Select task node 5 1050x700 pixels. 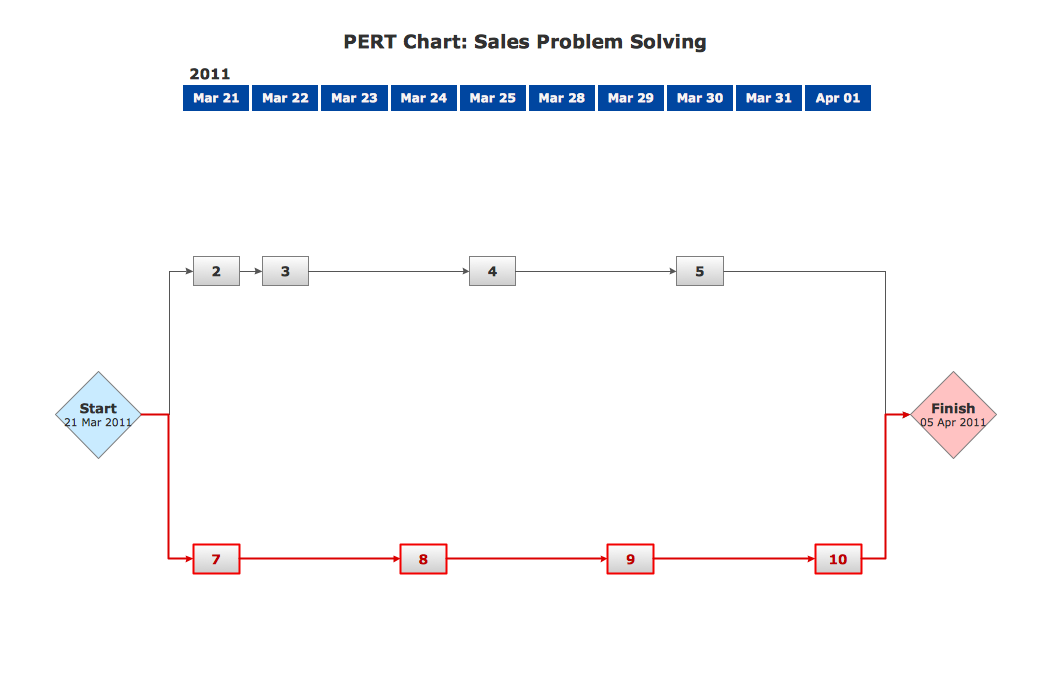[699, 271]
